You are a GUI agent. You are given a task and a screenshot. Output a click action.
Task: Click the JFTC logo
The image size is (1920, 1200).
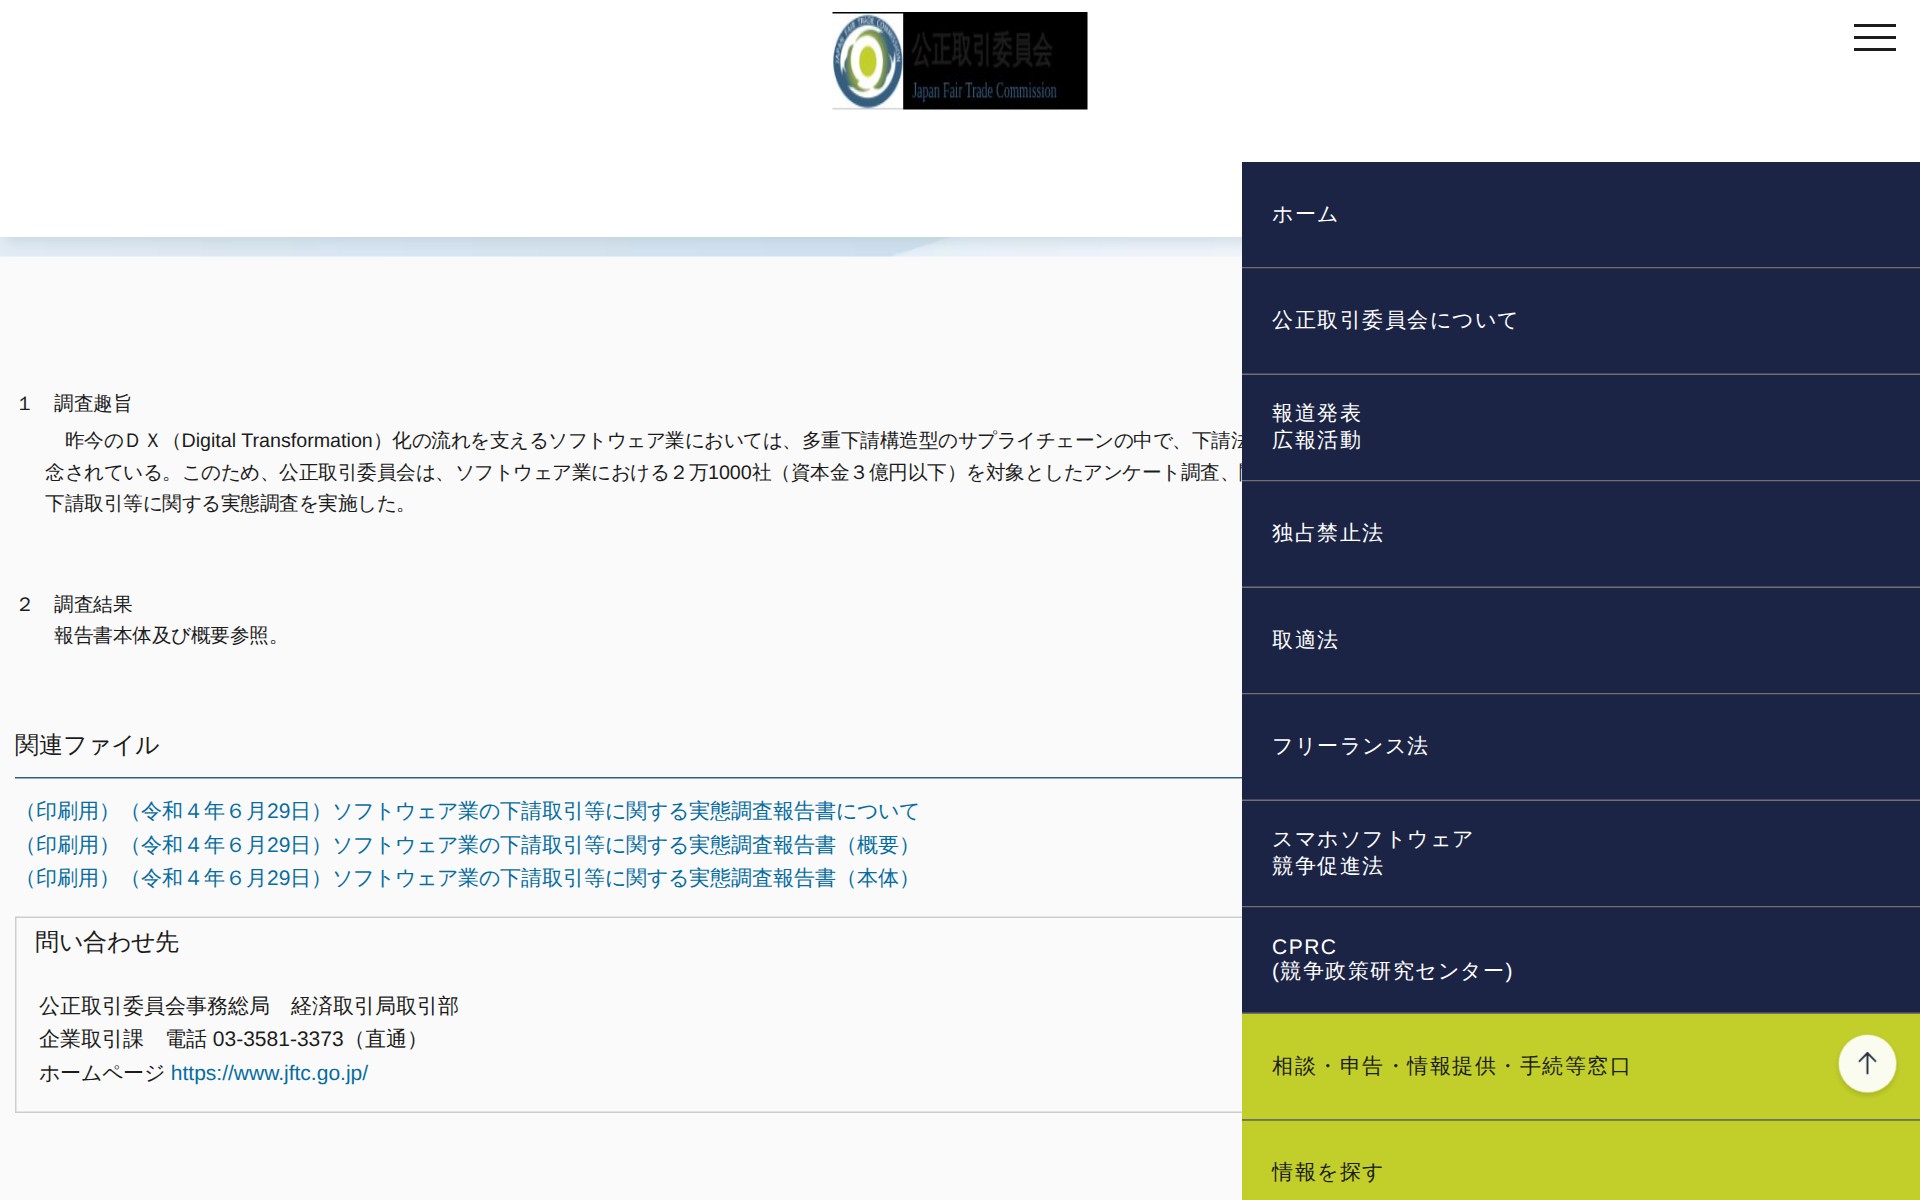coord(958,60)
